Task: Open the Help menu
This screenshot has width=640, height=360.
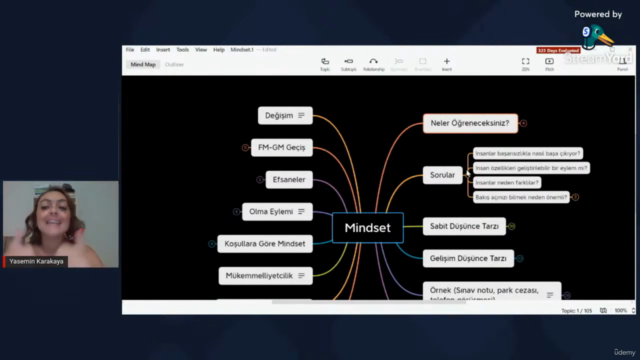Action: pos(219,50)
